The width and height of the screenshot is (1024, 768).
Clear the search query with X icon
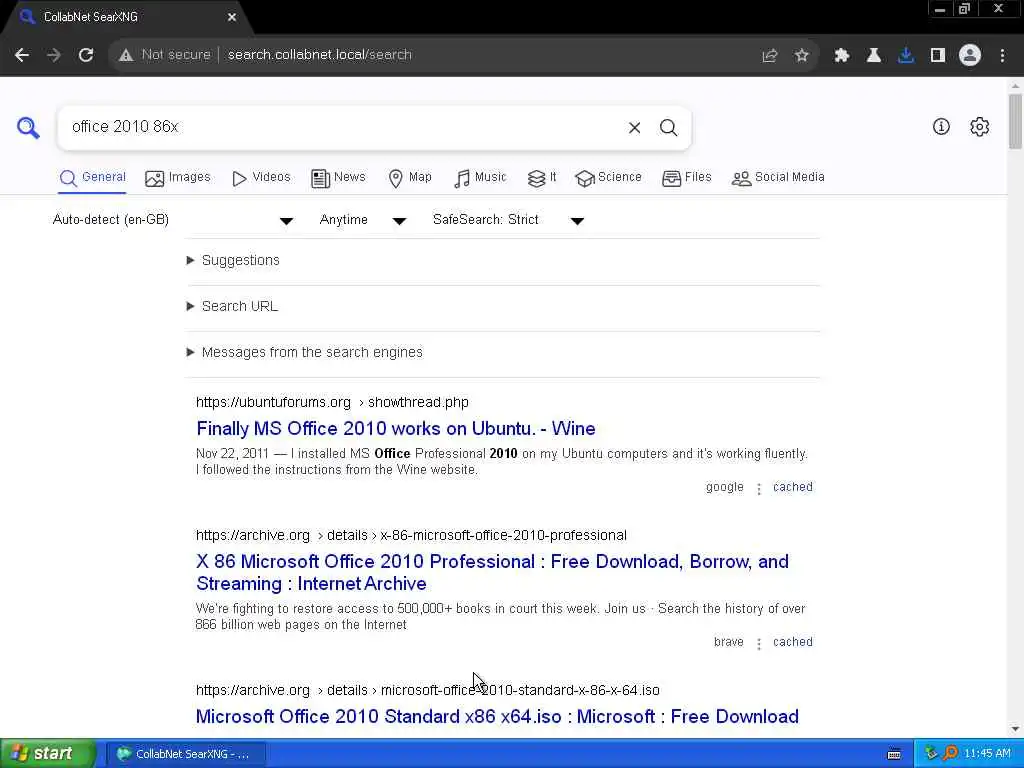pos(634,127)
